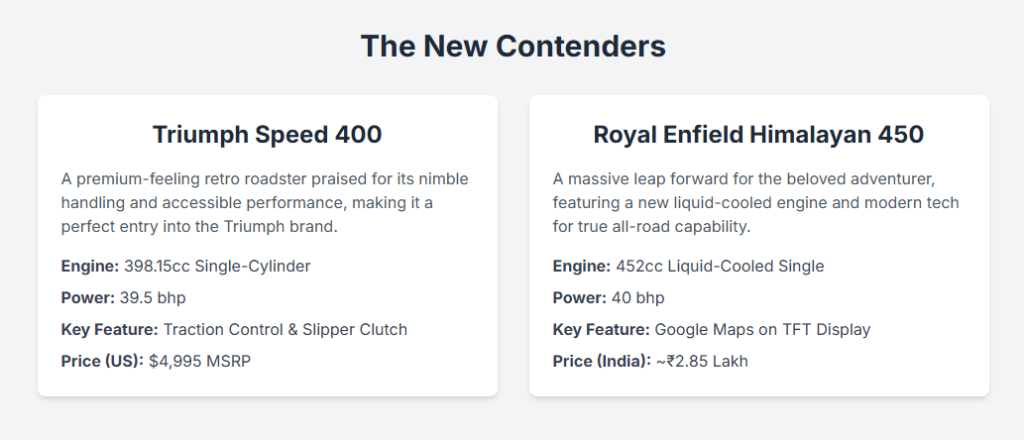Click "Key Feature:" label in the Triumph card
Viewport: 1024px width, 440px height.
click(x=110, y=329)
